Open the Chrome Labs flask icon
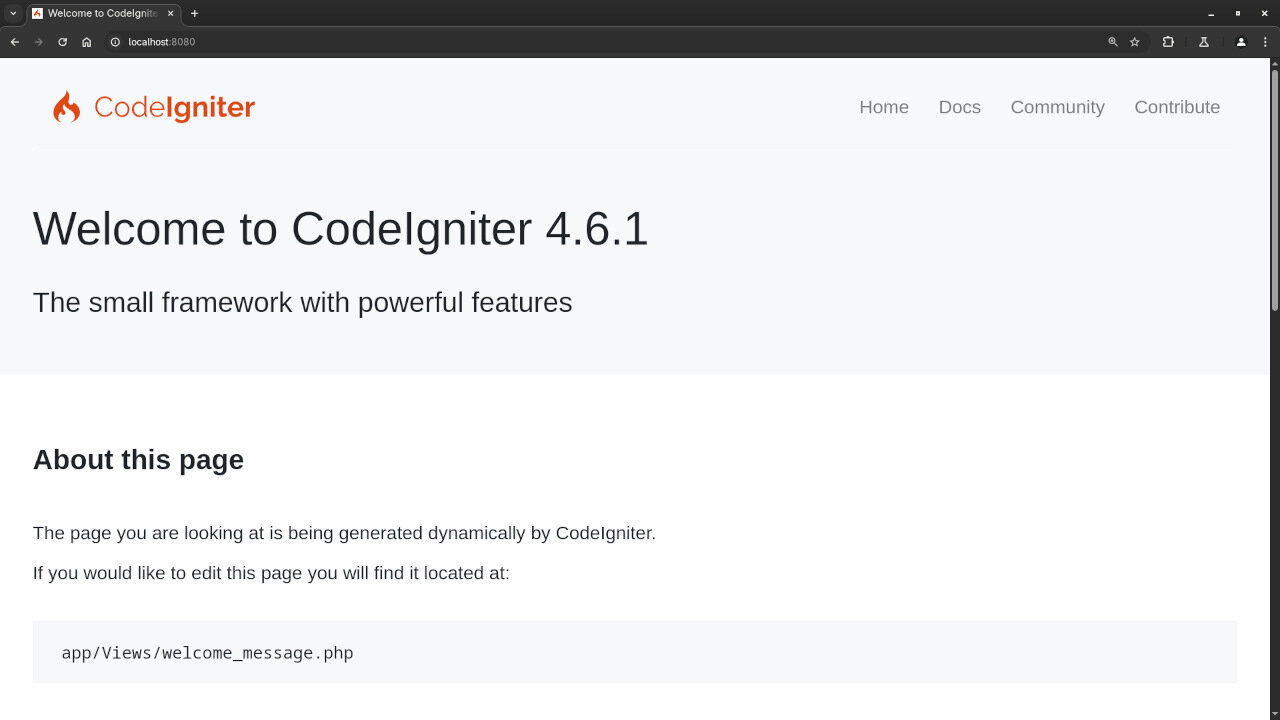Image resolution: width=1280 pixels, height=720 pixels. (1204, 42)
